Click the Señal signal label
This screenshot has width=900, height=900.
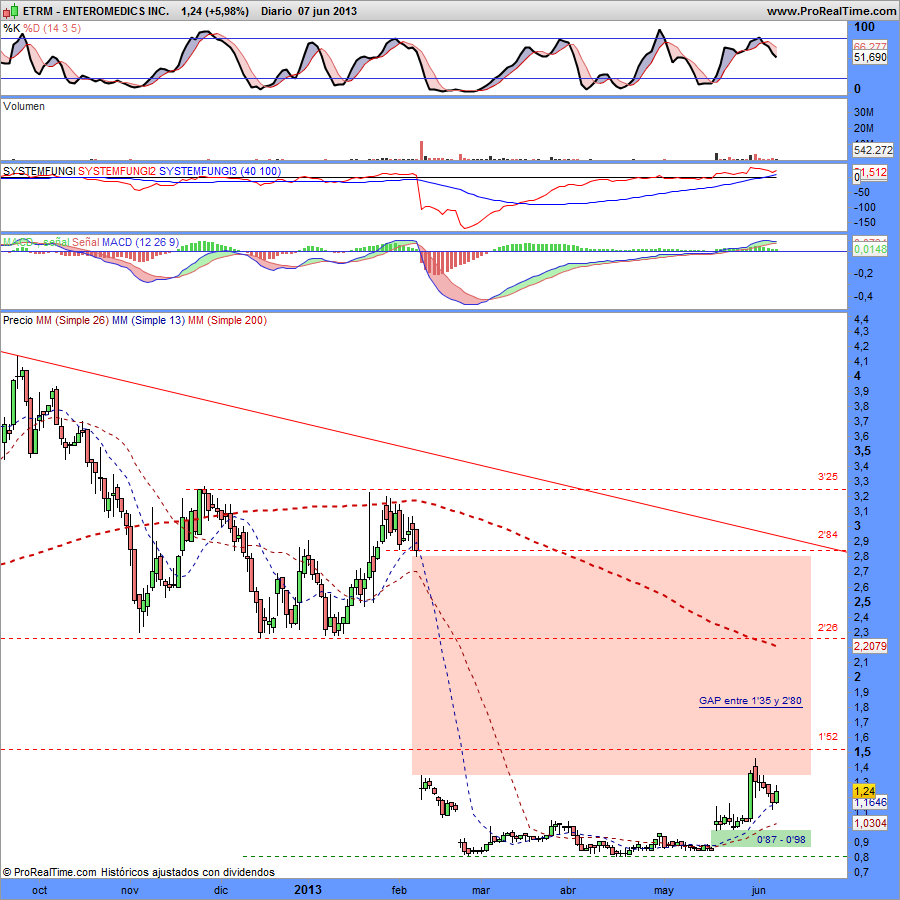[x=86, y=242]
